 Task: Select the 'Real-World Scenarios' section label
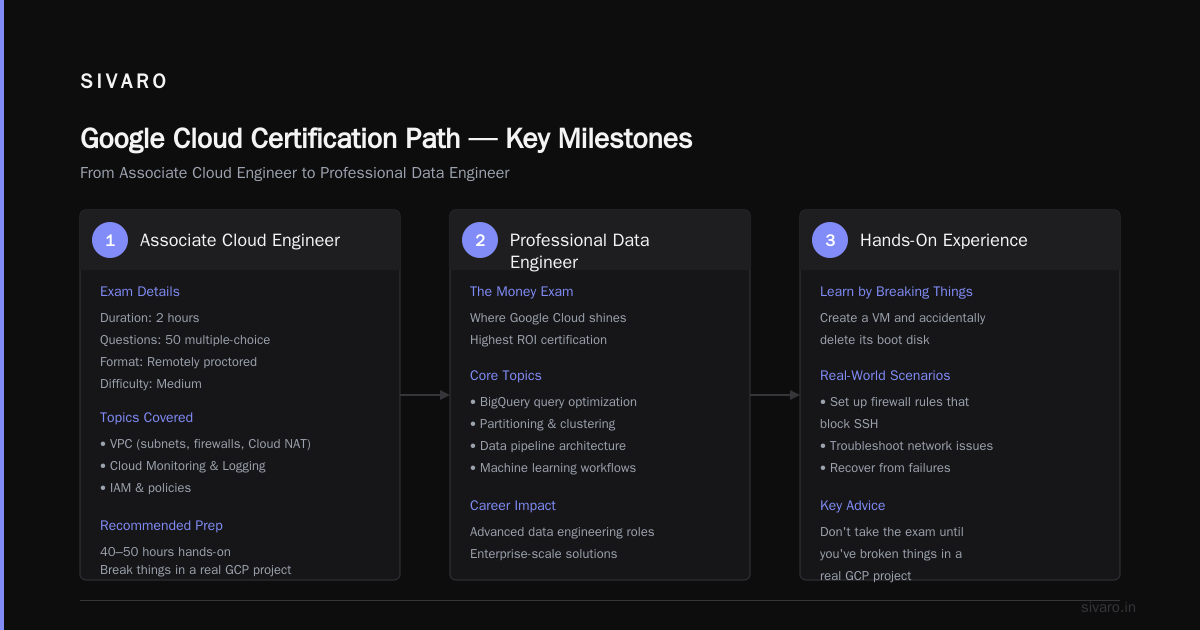pos(885,376)
